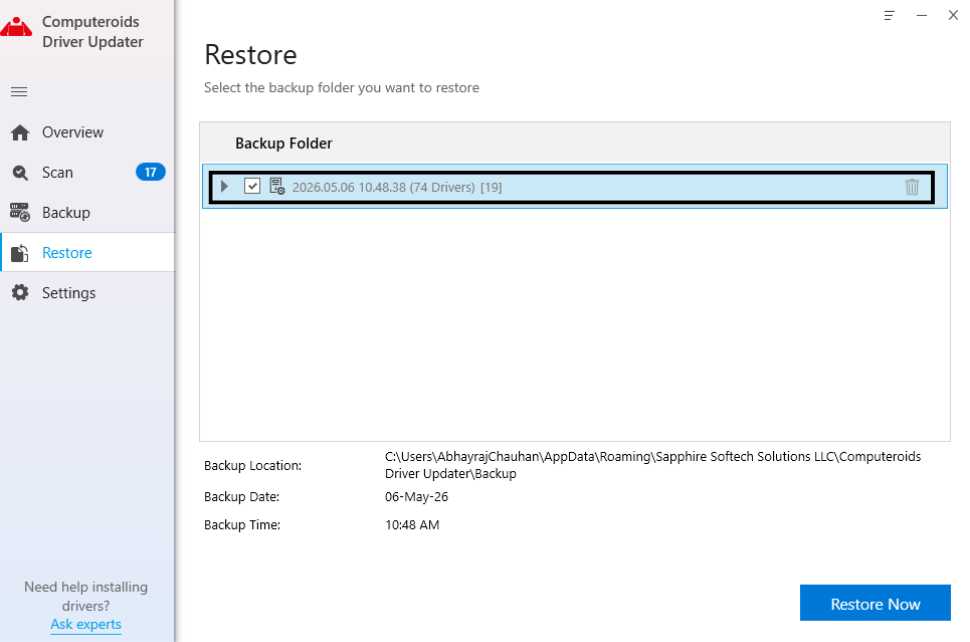Click the Computeroids Driver Updater title text
Viewport: 970px width, 642px height.
coord(93,32)
